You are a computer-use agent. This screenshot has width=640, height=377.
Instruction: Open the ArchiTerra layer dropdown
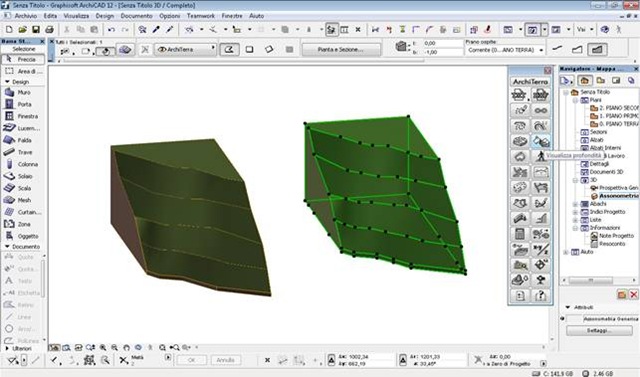(x=186, y=49)
